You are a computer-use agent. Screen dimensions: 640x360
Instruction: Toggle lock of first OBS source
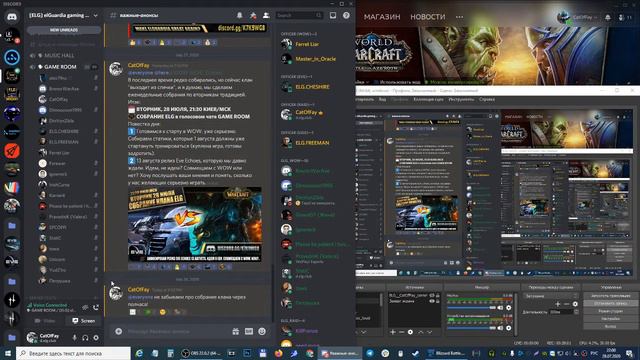[438, 295]
